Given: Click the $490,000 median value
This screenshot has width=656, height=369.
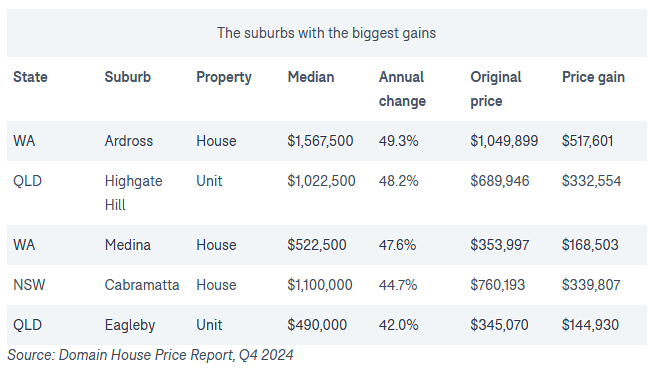Looking at the screenshot, I should click(x=317, y=325).
